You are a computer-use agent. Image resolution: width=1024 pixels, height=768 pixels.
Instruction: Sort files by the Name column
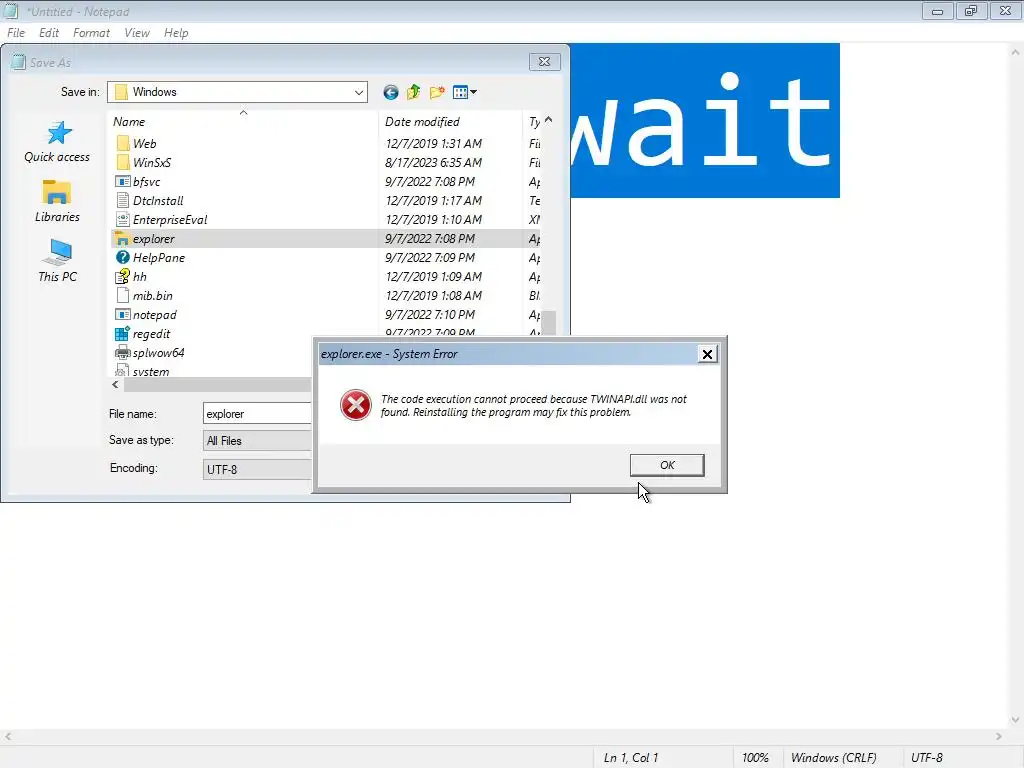point(129,122)
